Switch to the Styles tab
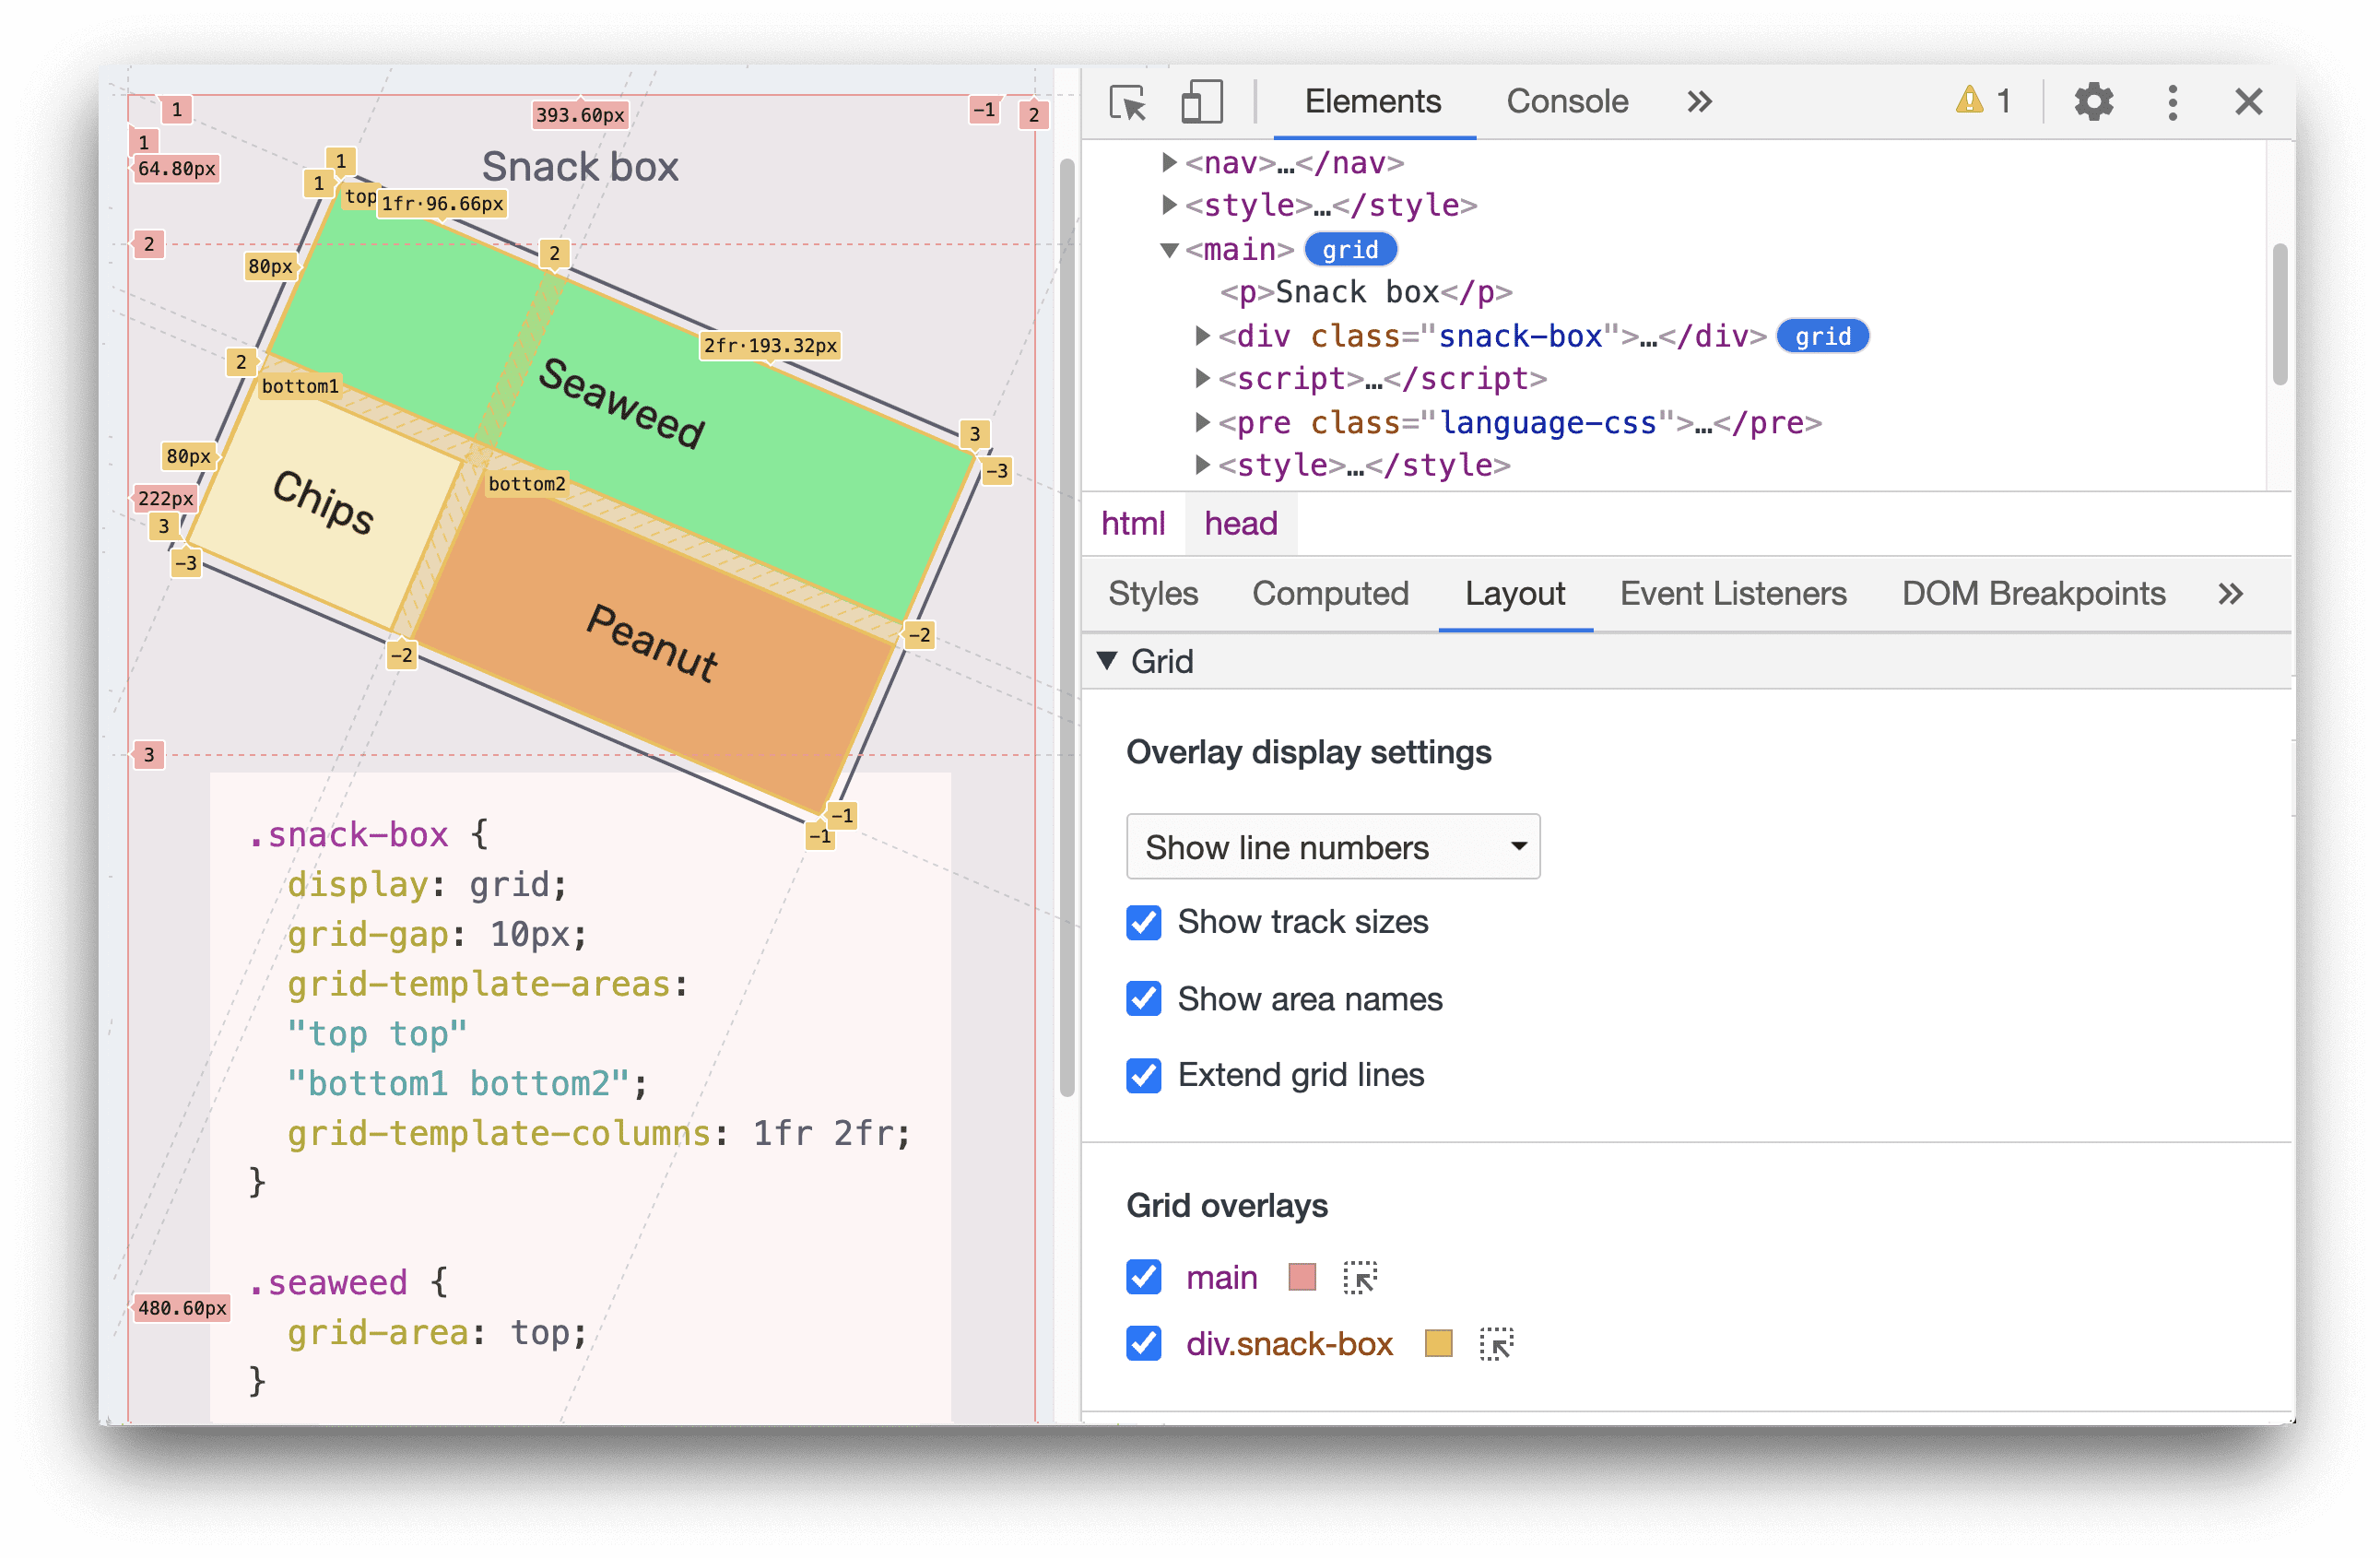2380x1558 pixels. click(x=1151, y=593)
